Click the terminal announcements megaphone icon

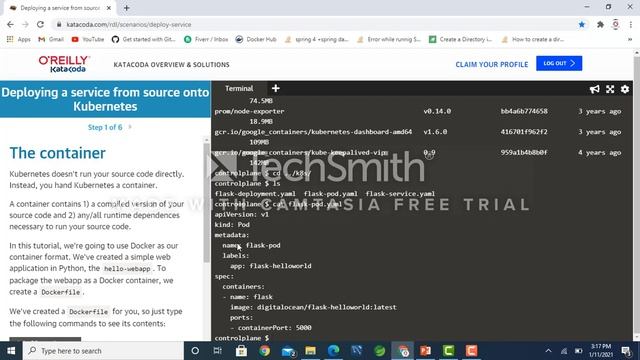pos(594,89)
